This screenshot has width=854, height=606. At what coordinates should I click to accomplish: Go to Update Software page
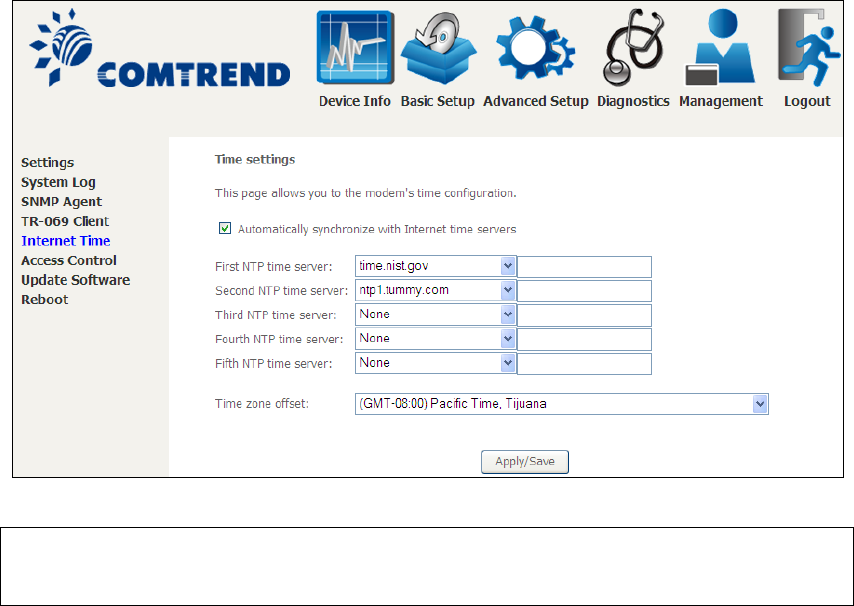click(x=76, y=280)
